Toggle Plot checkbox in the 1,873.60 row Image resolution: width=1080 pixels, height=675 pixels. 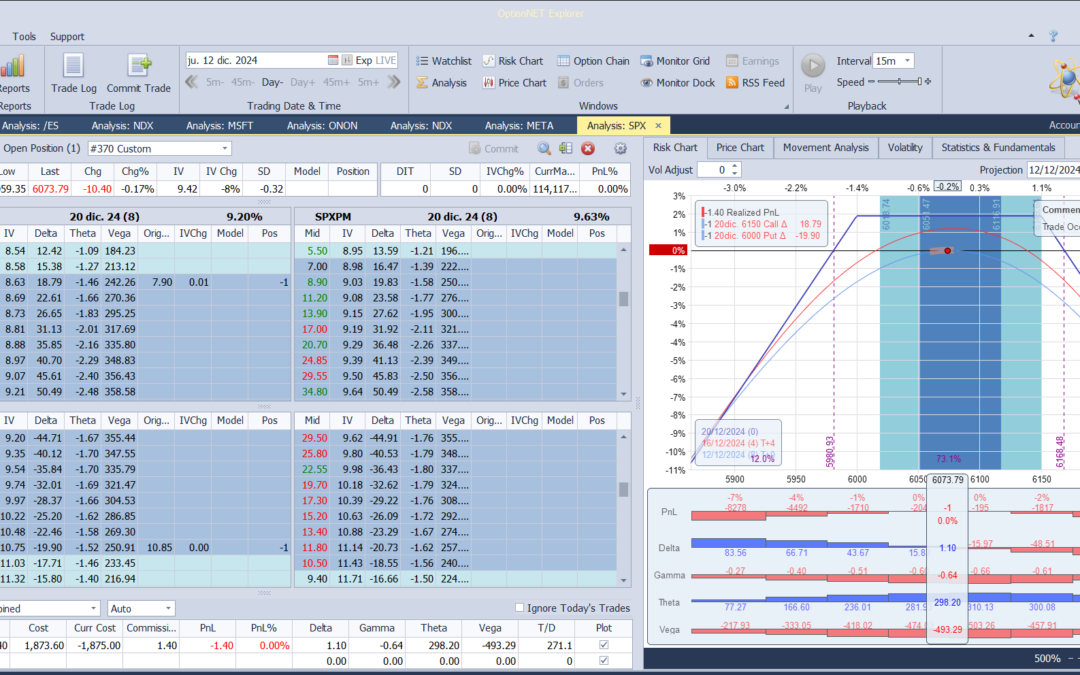[604, 645]
